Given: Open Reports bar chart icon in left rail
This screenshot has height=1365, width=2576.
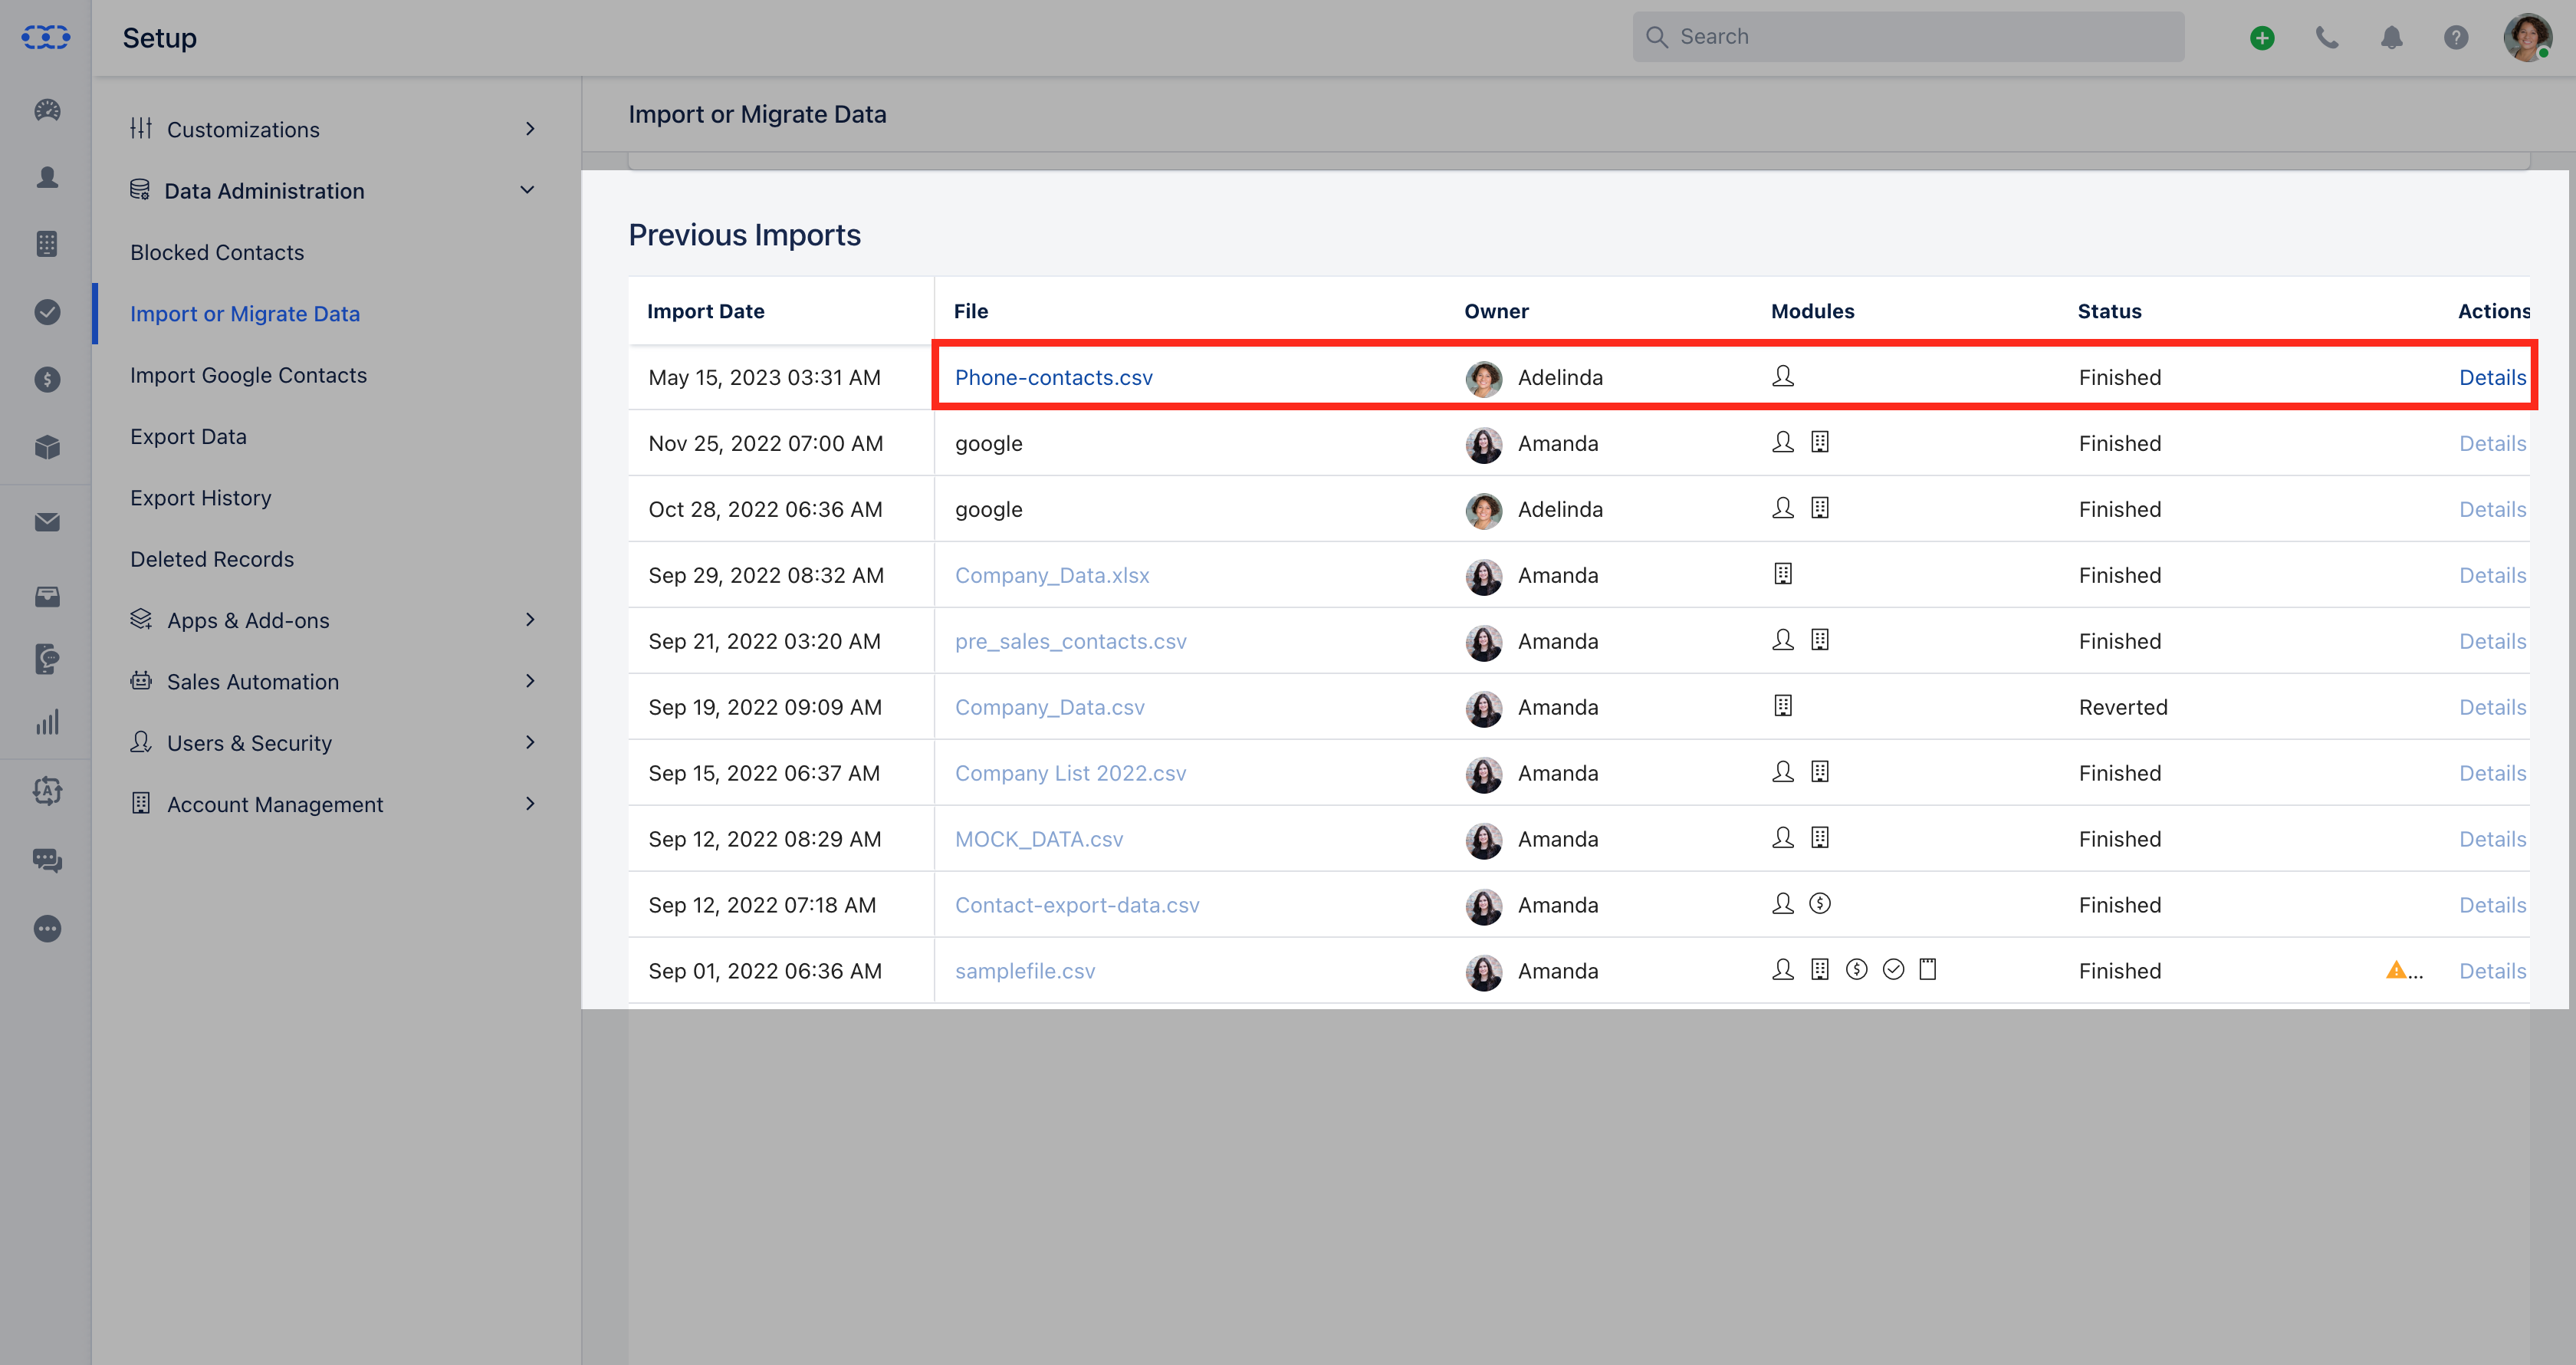Looking at the screenshot, I should click(x=47, y=722).
